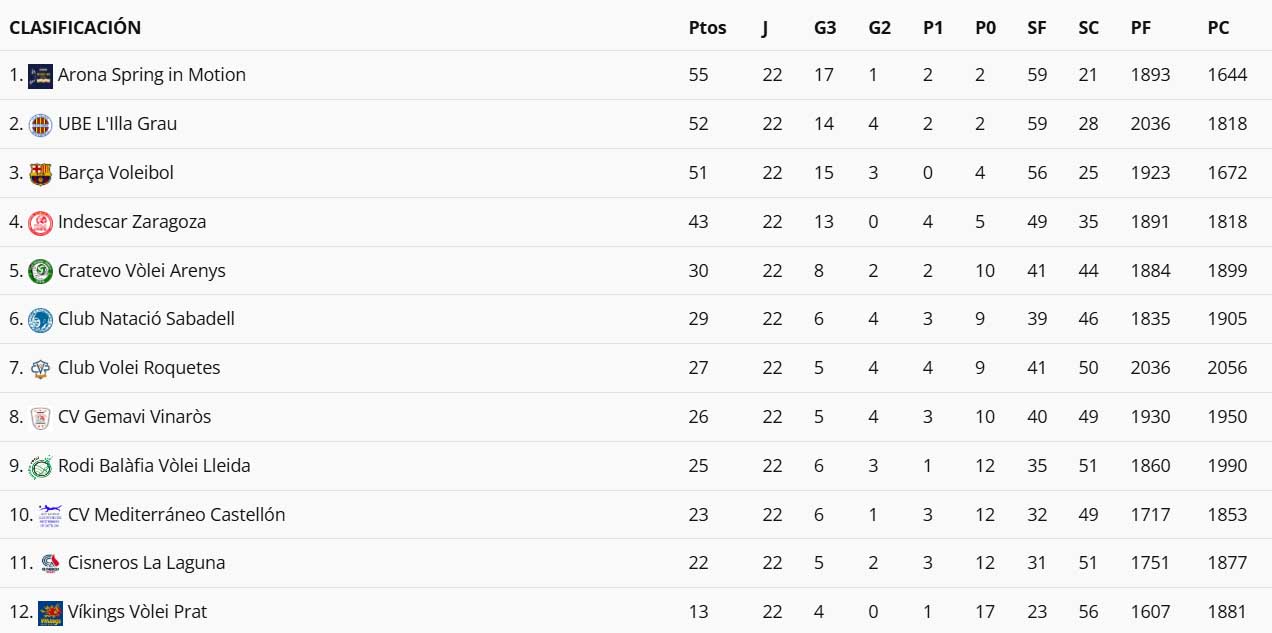Viewport: 1272px width, 633px height.
Task: Click the CLASIFICACIÓN table heading
Action: point(75,28)
